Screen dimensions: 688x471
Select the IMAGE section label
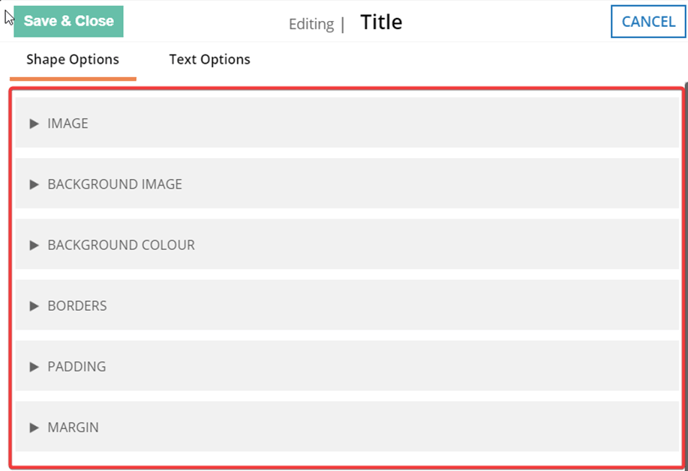click(x=68, y=123)
